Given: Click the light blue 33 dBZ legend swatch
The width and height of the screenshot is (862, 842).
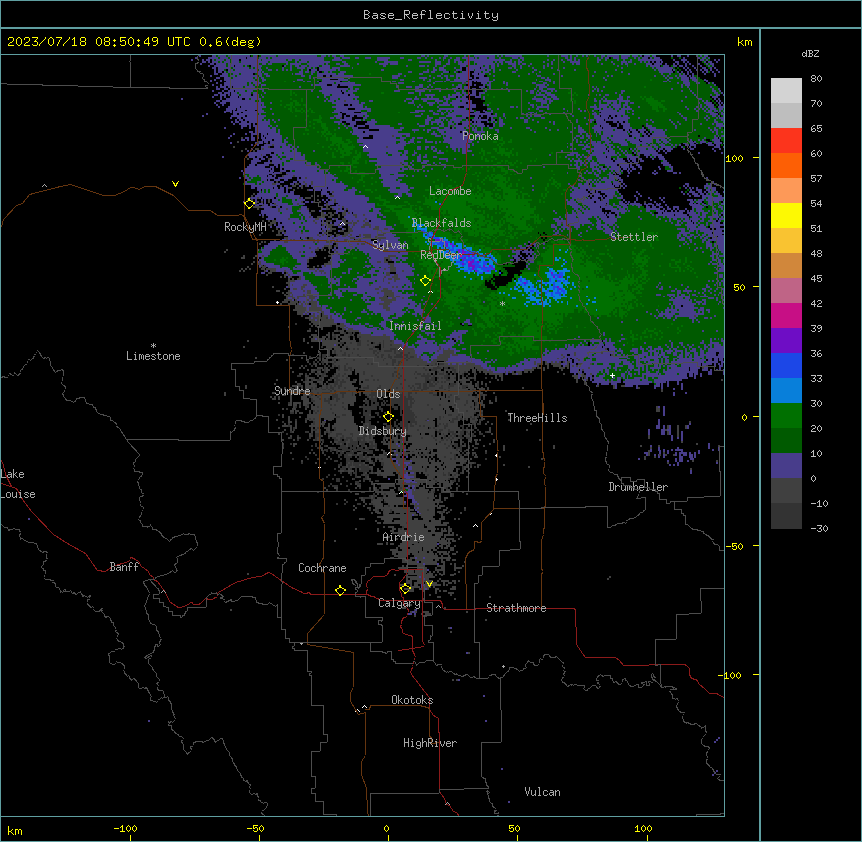Looking at the screenshot, I should (x=786, y=390).
